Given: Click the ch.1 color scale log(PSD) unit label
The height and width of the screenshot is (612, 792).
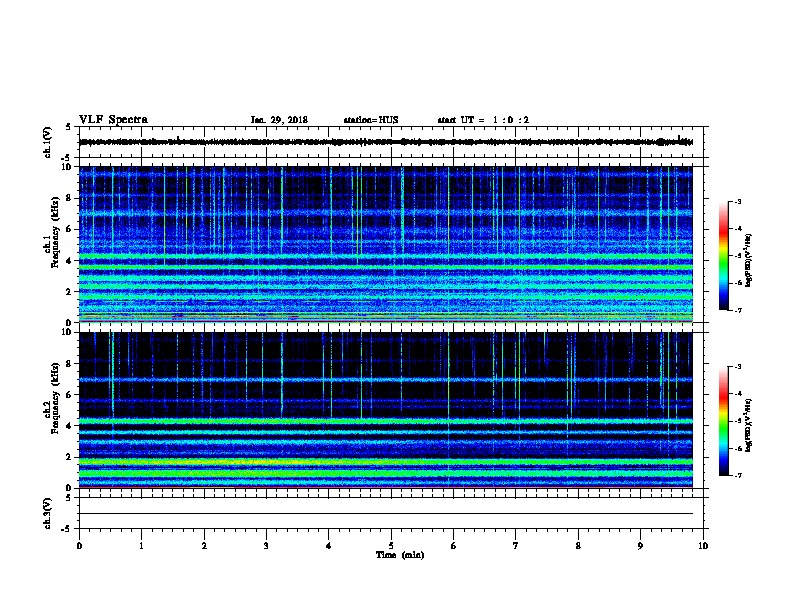Looking at the screenshot, I should (x=749, y=260).
